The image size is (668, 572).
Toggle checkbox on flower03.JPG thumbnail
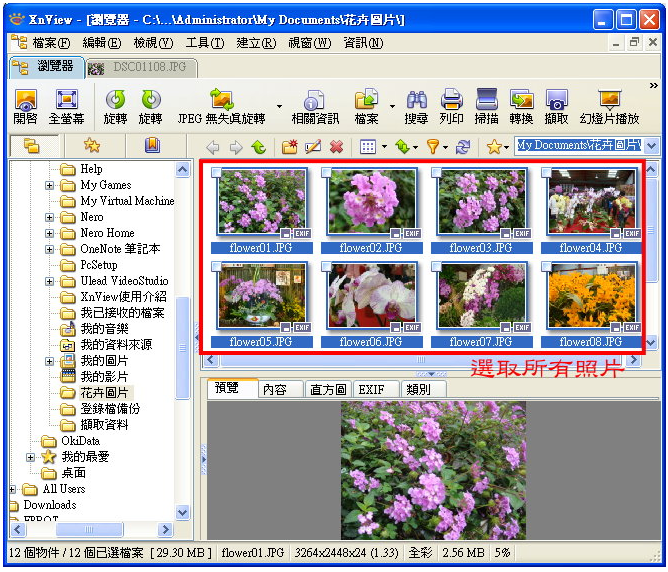coord(436,172)
